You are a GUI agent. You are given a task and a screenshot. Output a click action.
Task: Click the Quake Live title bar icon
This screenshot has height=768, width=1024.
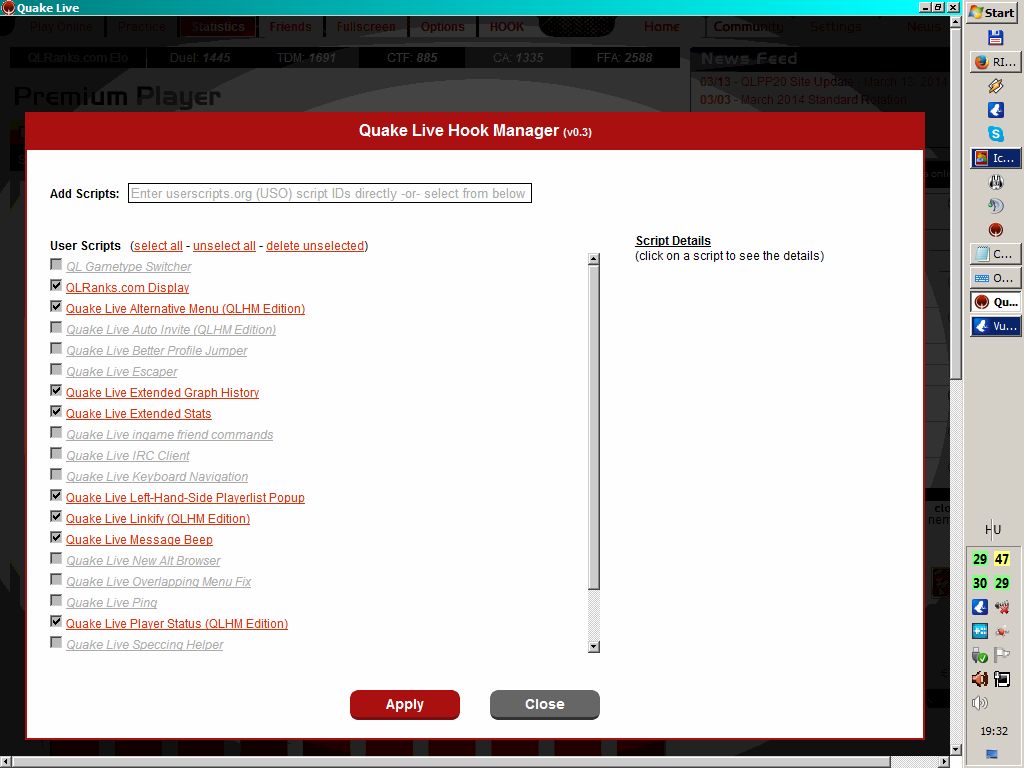[x=8, y=8]
